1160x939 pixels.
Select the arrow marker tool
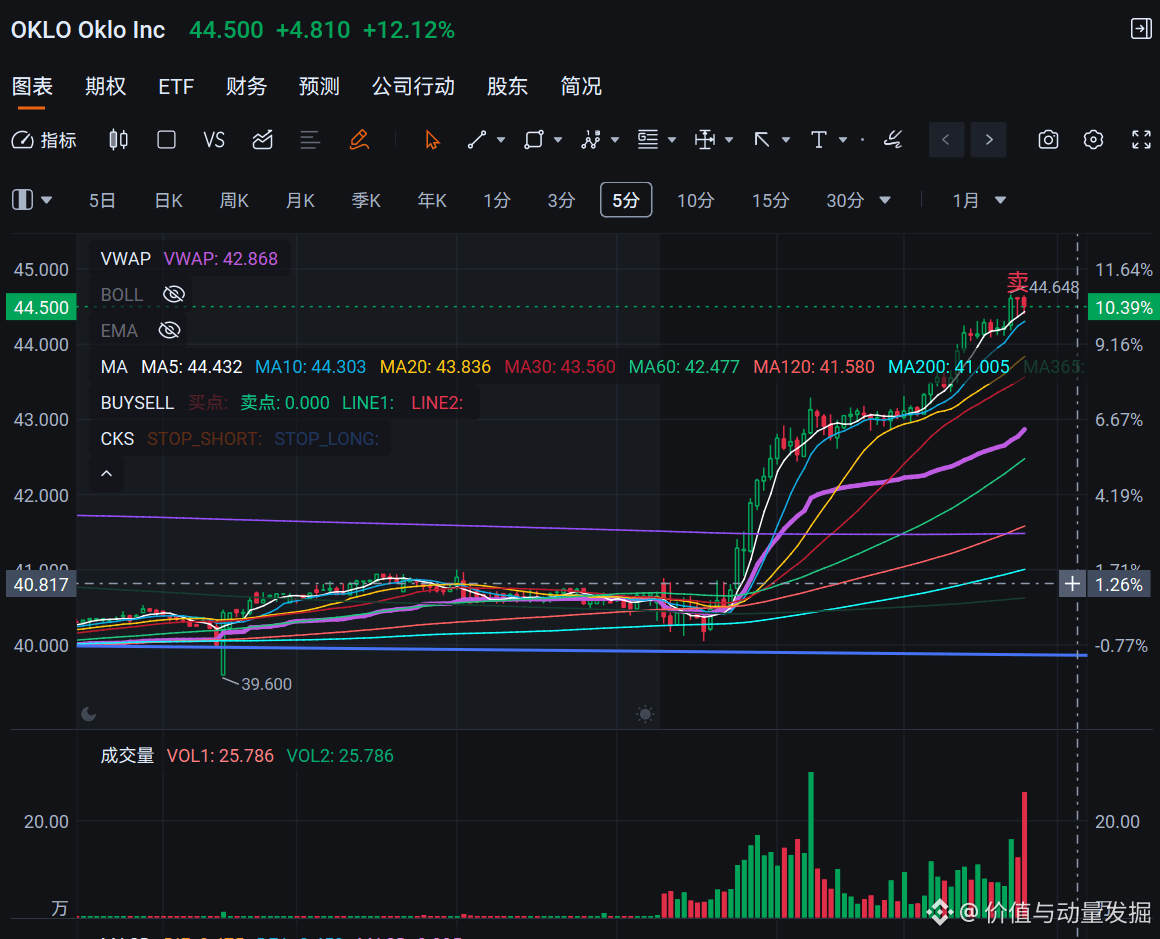click(761, 140)
